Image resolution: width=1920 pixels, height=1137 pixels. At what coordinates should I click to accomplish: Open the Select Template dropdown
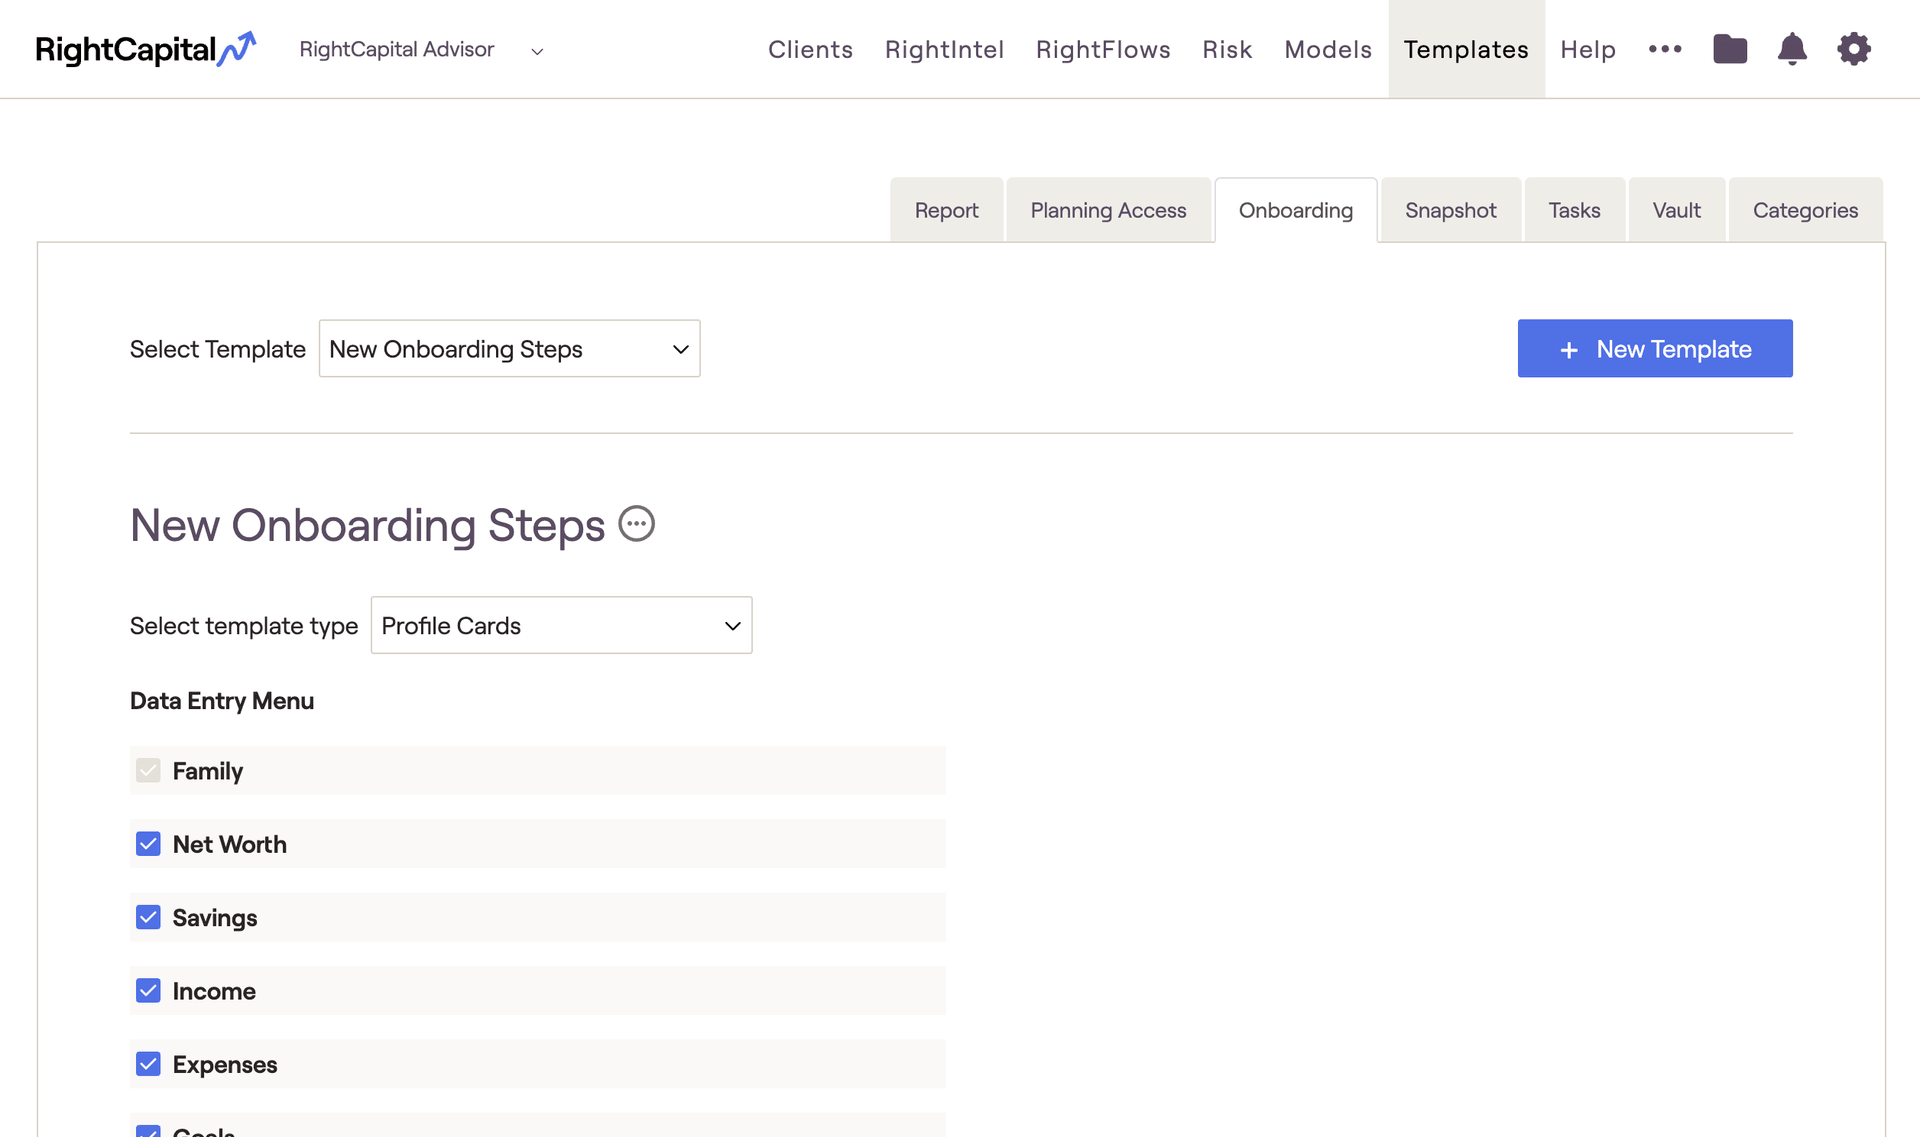[x=509, y=349]
